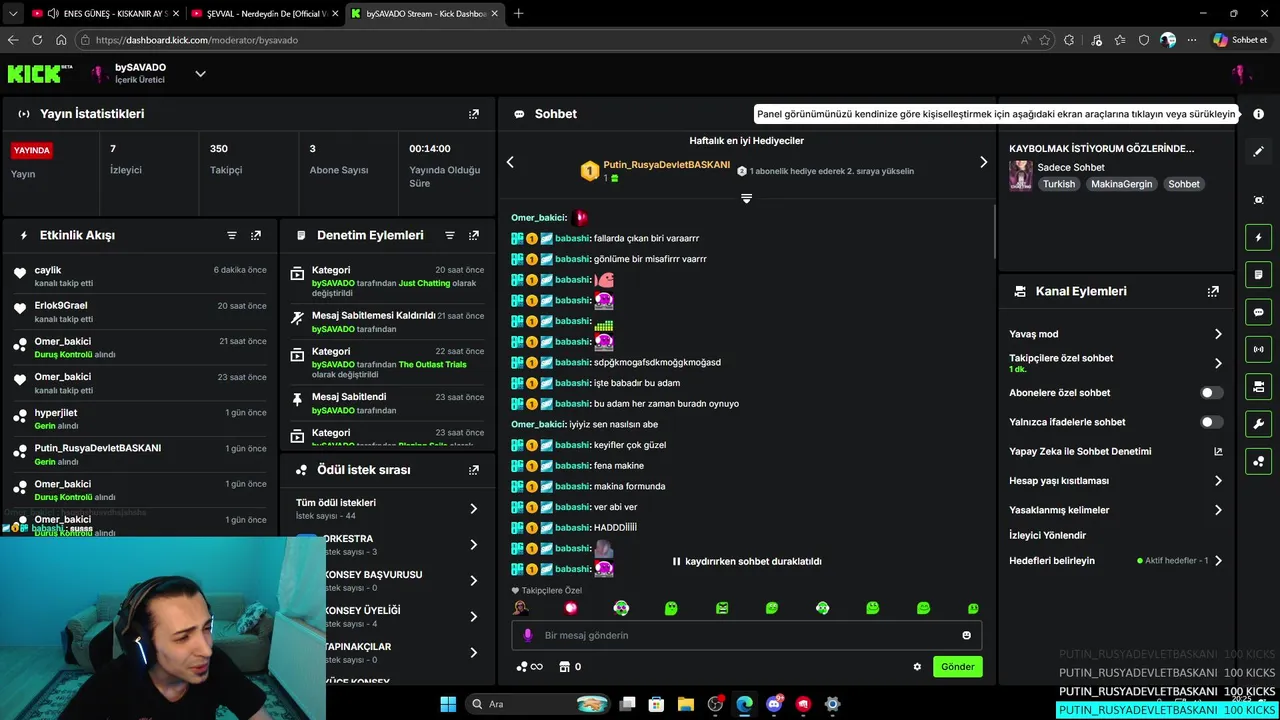The height and width of the screenshot is (720, 1280).
Task: Pop out the Ödül istek sırası panel
Action: point(474,469)
